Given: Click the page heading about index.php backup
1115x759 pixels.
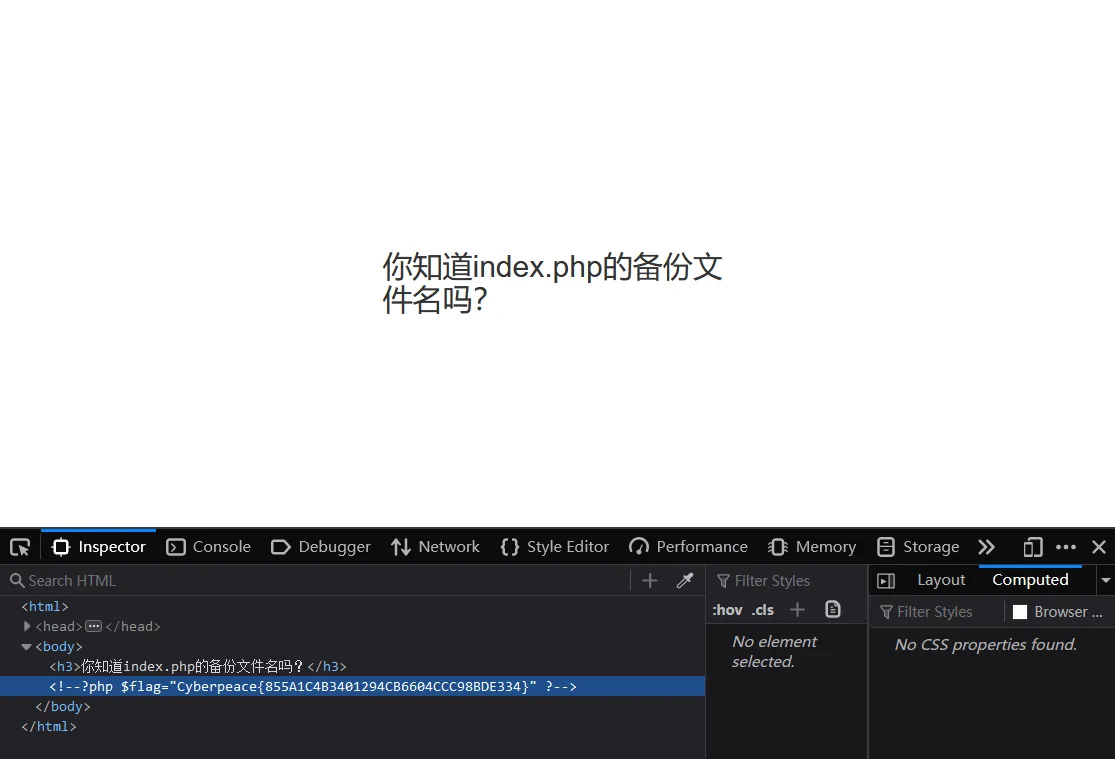Looking at the screenshot, I should (x=553, y=283).
